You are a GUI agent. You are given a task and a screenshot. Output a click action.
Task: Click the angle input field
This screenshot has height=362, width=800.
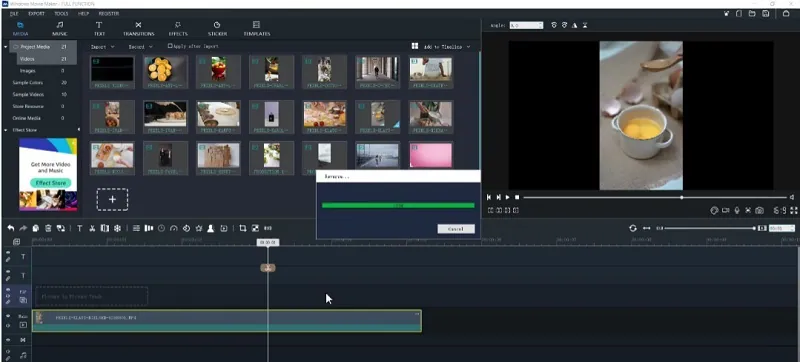[526, 25]
